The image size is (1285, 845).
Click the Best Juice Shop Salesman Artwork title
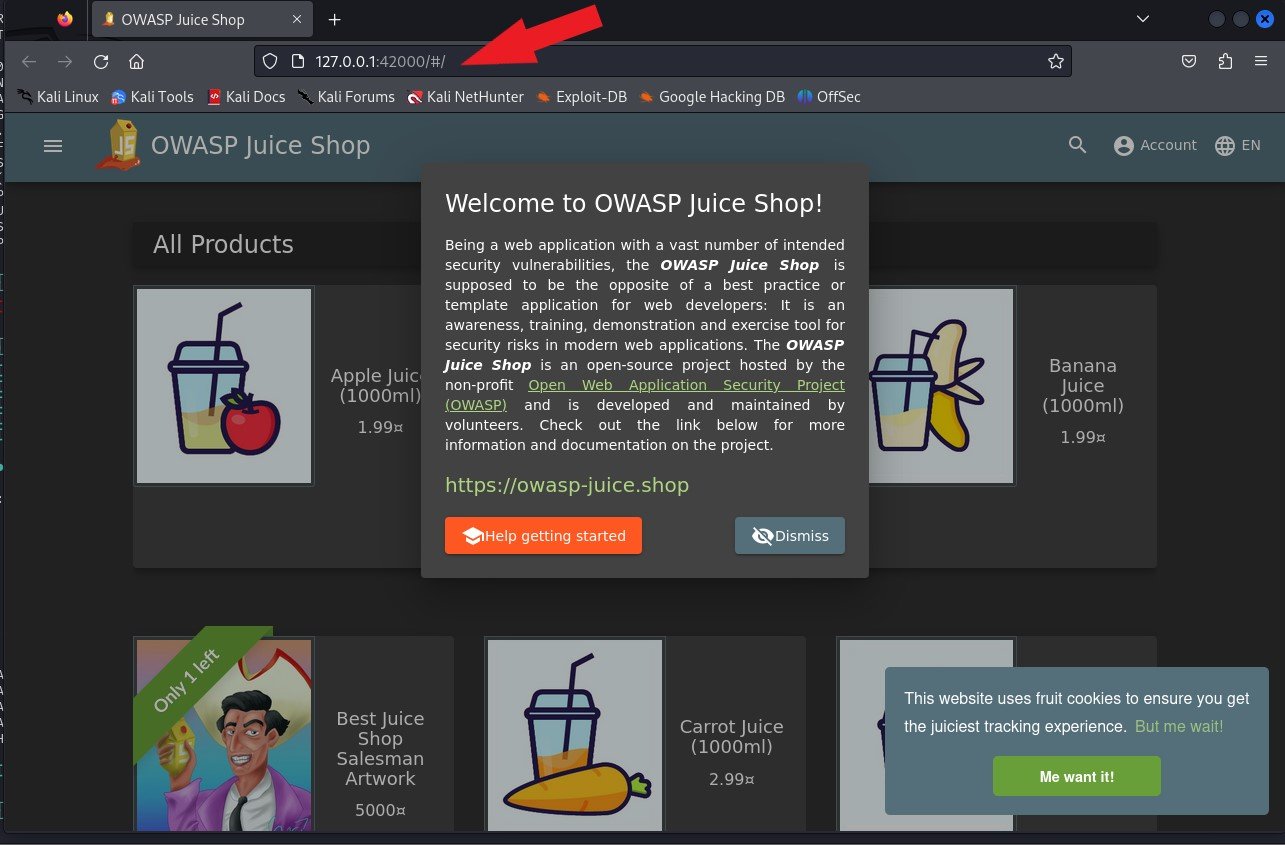(380, 749)
